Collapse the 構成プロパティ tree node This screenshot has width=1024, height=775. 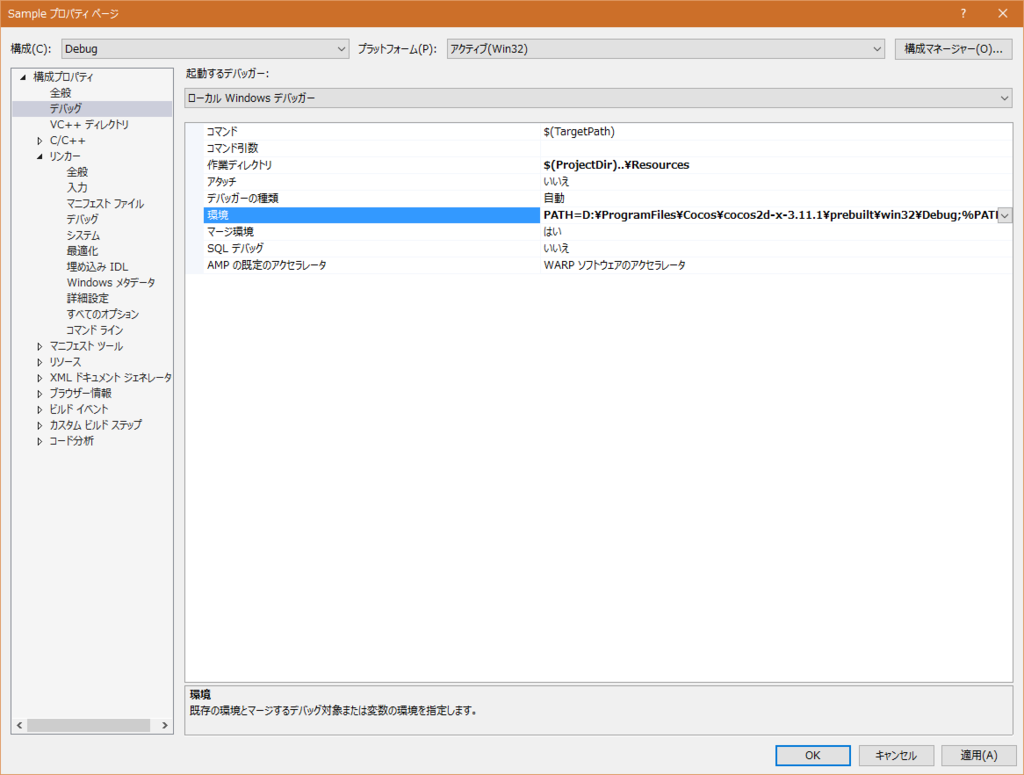(23, 77)
